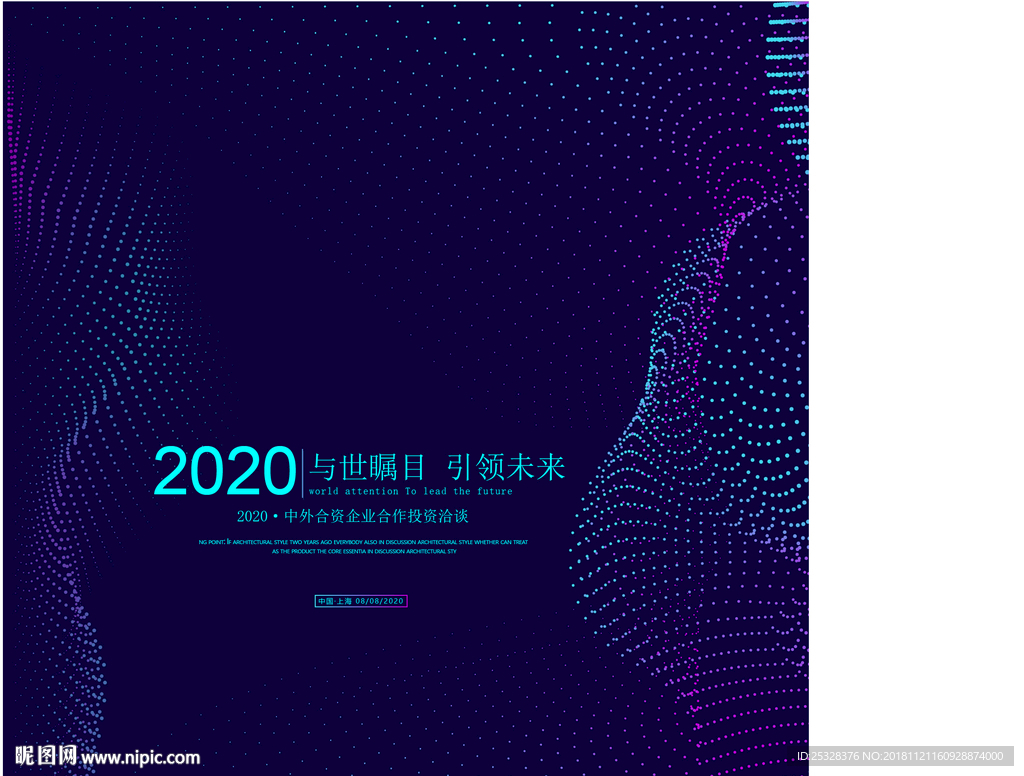Click the small text line "AS THE PRODUCT THE CORE ESSENTIA"
This screenshot has height=776, width=1024.
[x=364, y=551]
